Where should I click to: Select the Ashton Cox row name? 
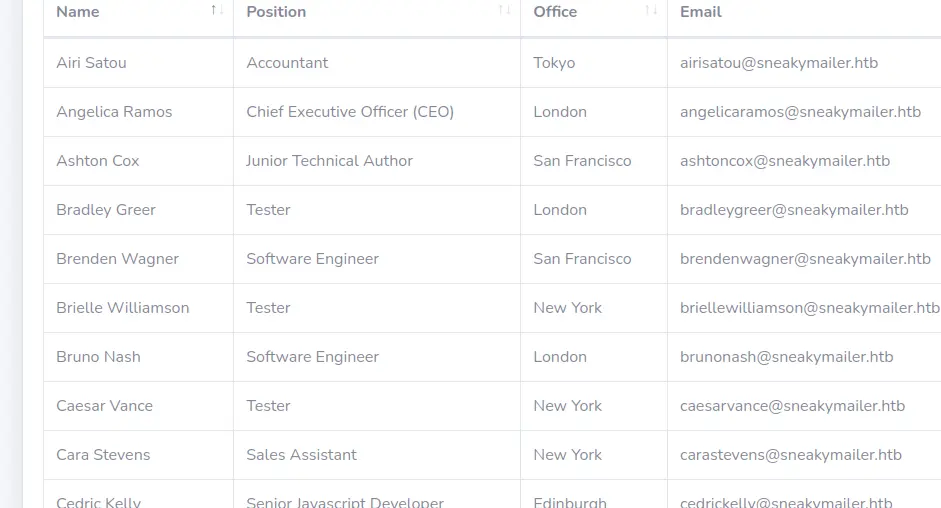(98, 161)
